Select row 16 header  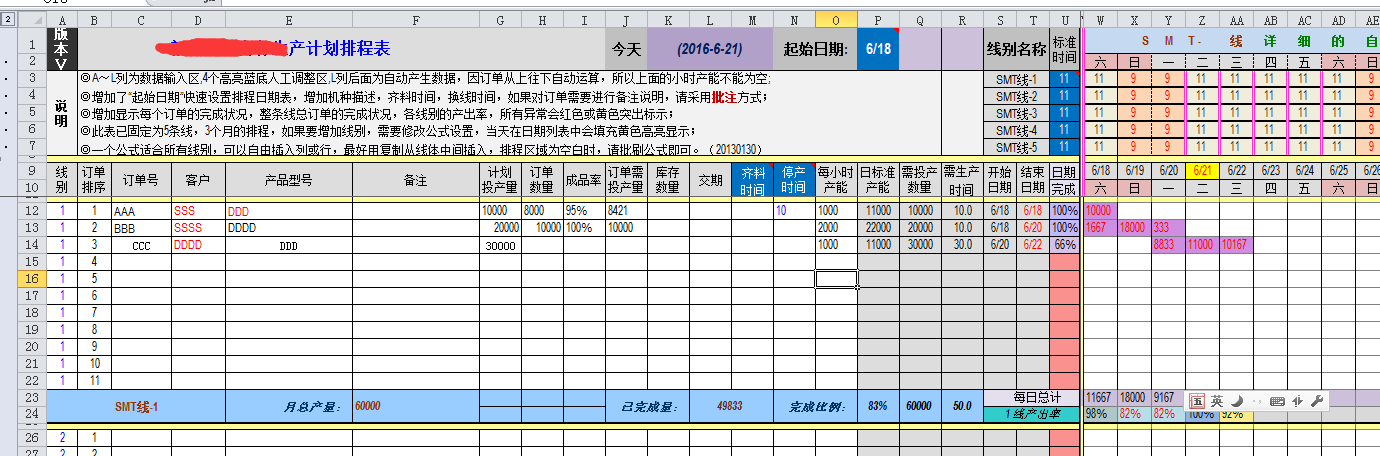[x=33, y=278]
